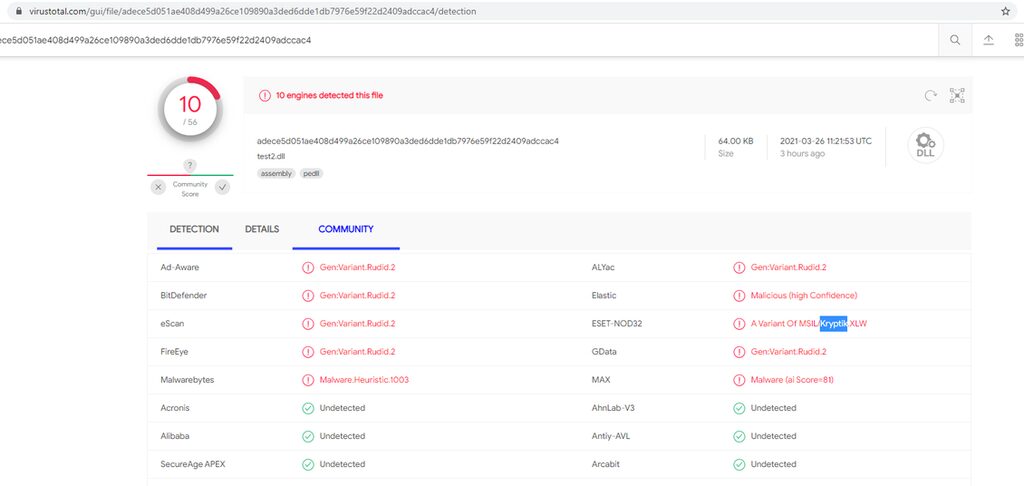
Task: Open the DETAILS tab
Action: (262, 229)
